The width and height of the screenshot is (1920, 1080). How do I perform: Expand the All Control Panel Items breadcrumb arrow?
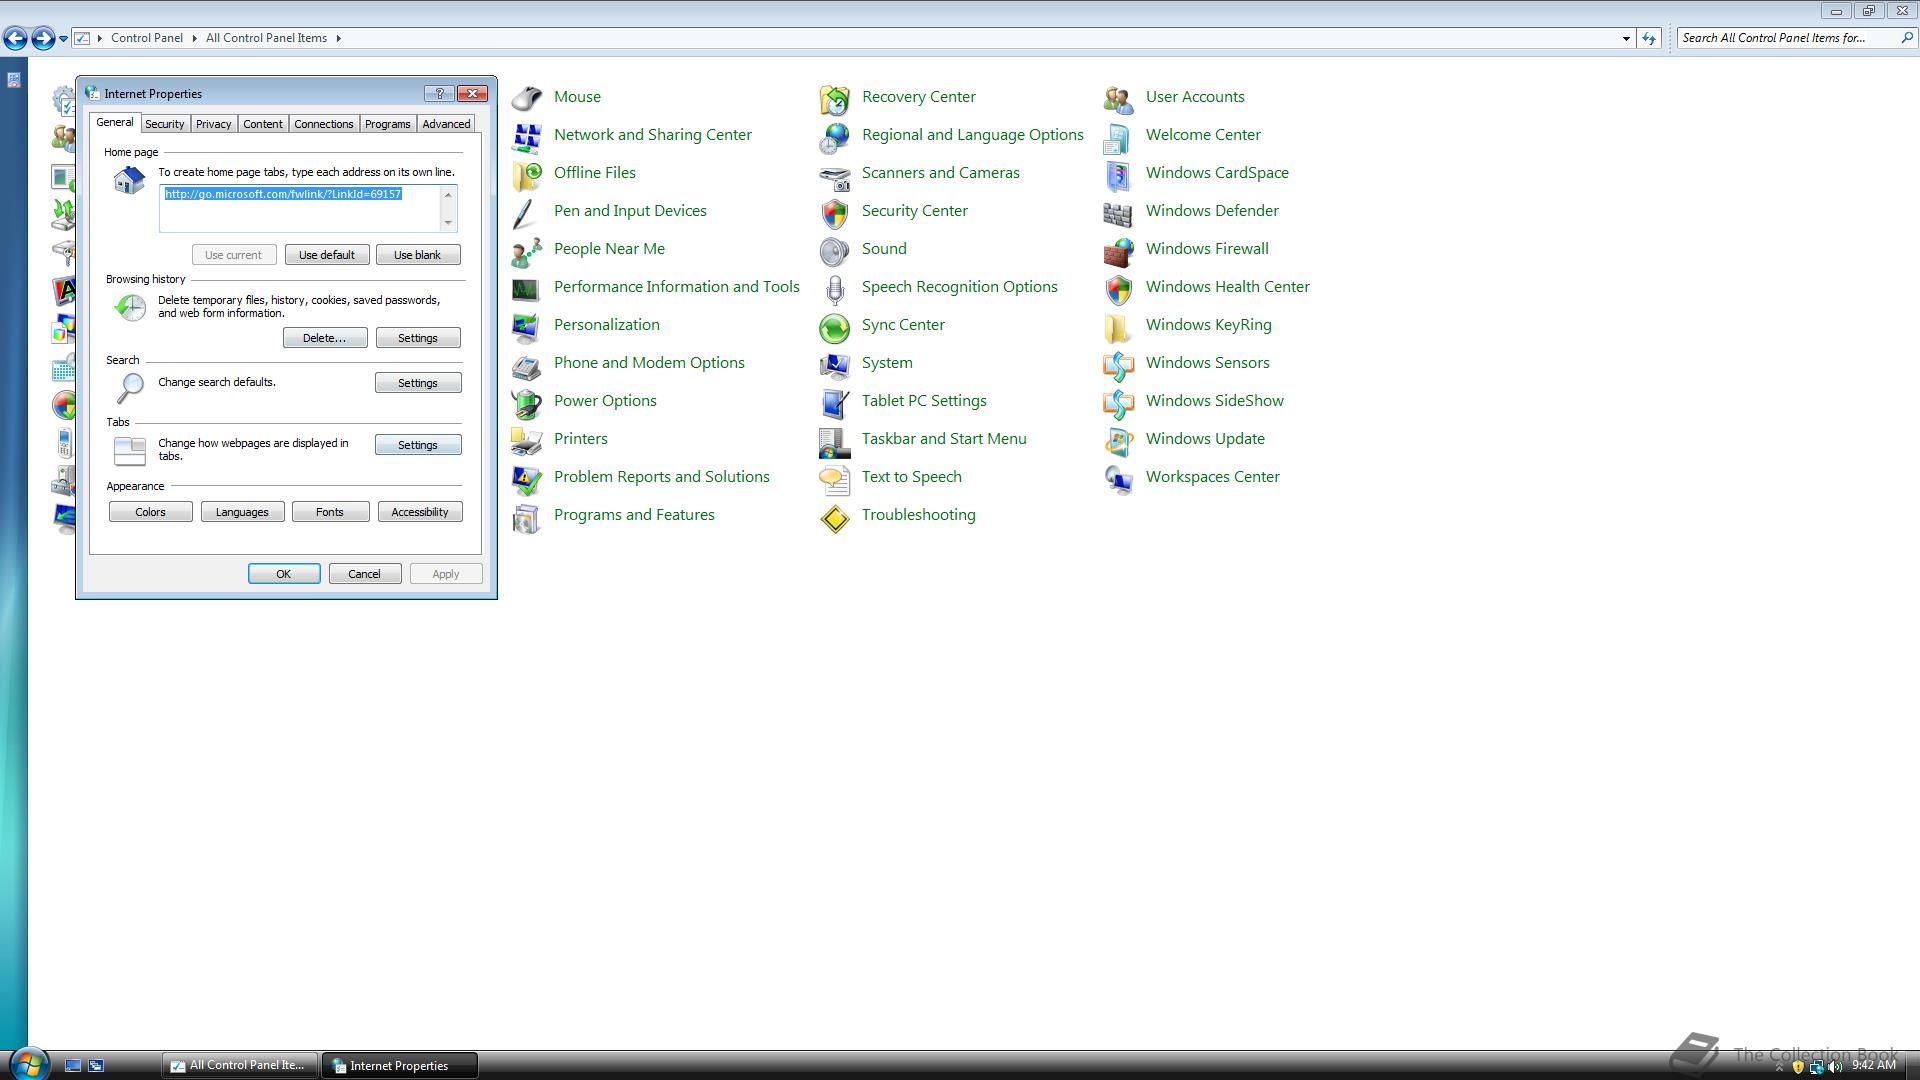pos(338,38)
